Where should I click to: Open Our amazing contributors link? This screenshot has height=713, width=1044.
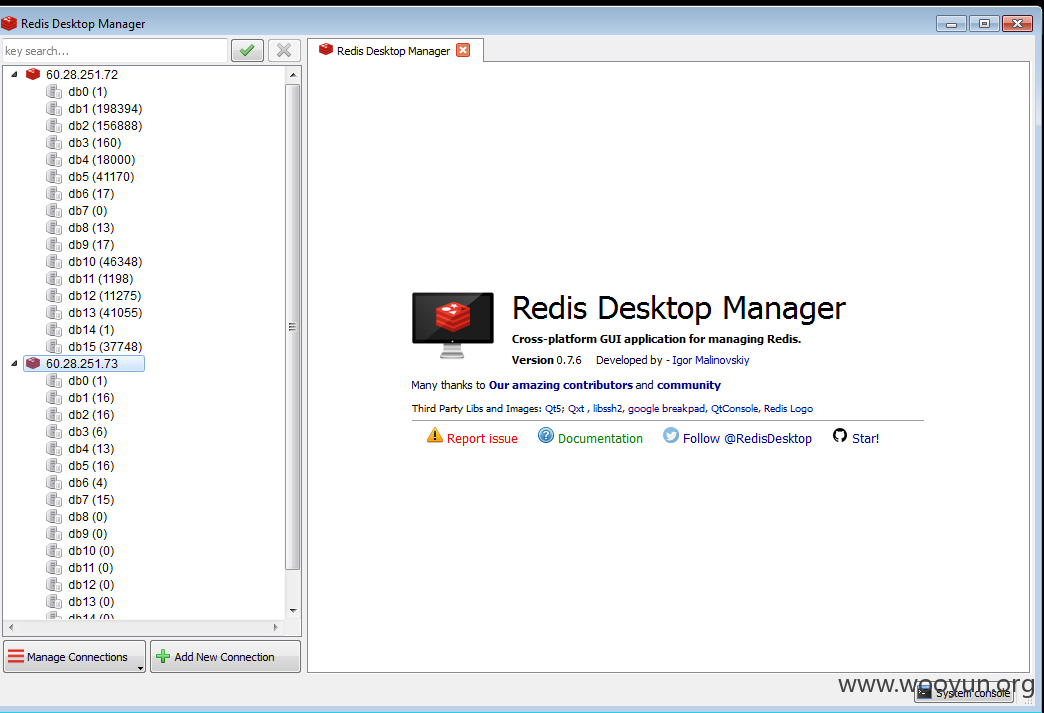click(x=561, y=385)
